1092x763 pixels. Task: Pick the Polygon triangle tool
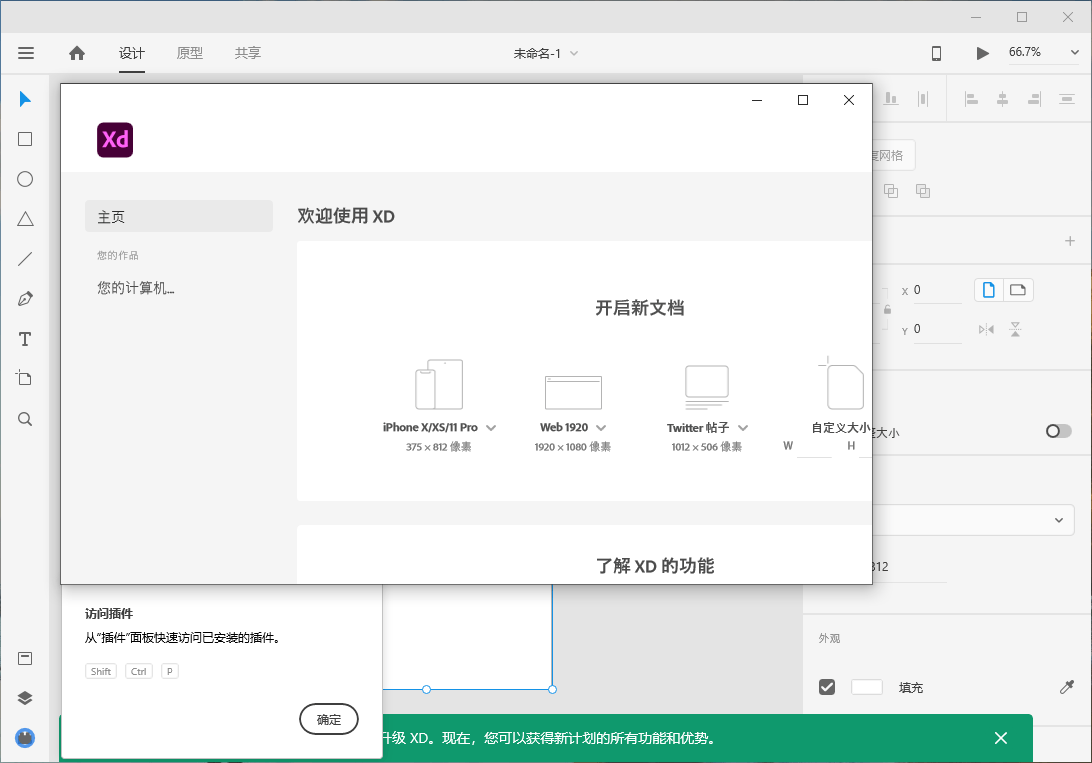click(25, 219)
